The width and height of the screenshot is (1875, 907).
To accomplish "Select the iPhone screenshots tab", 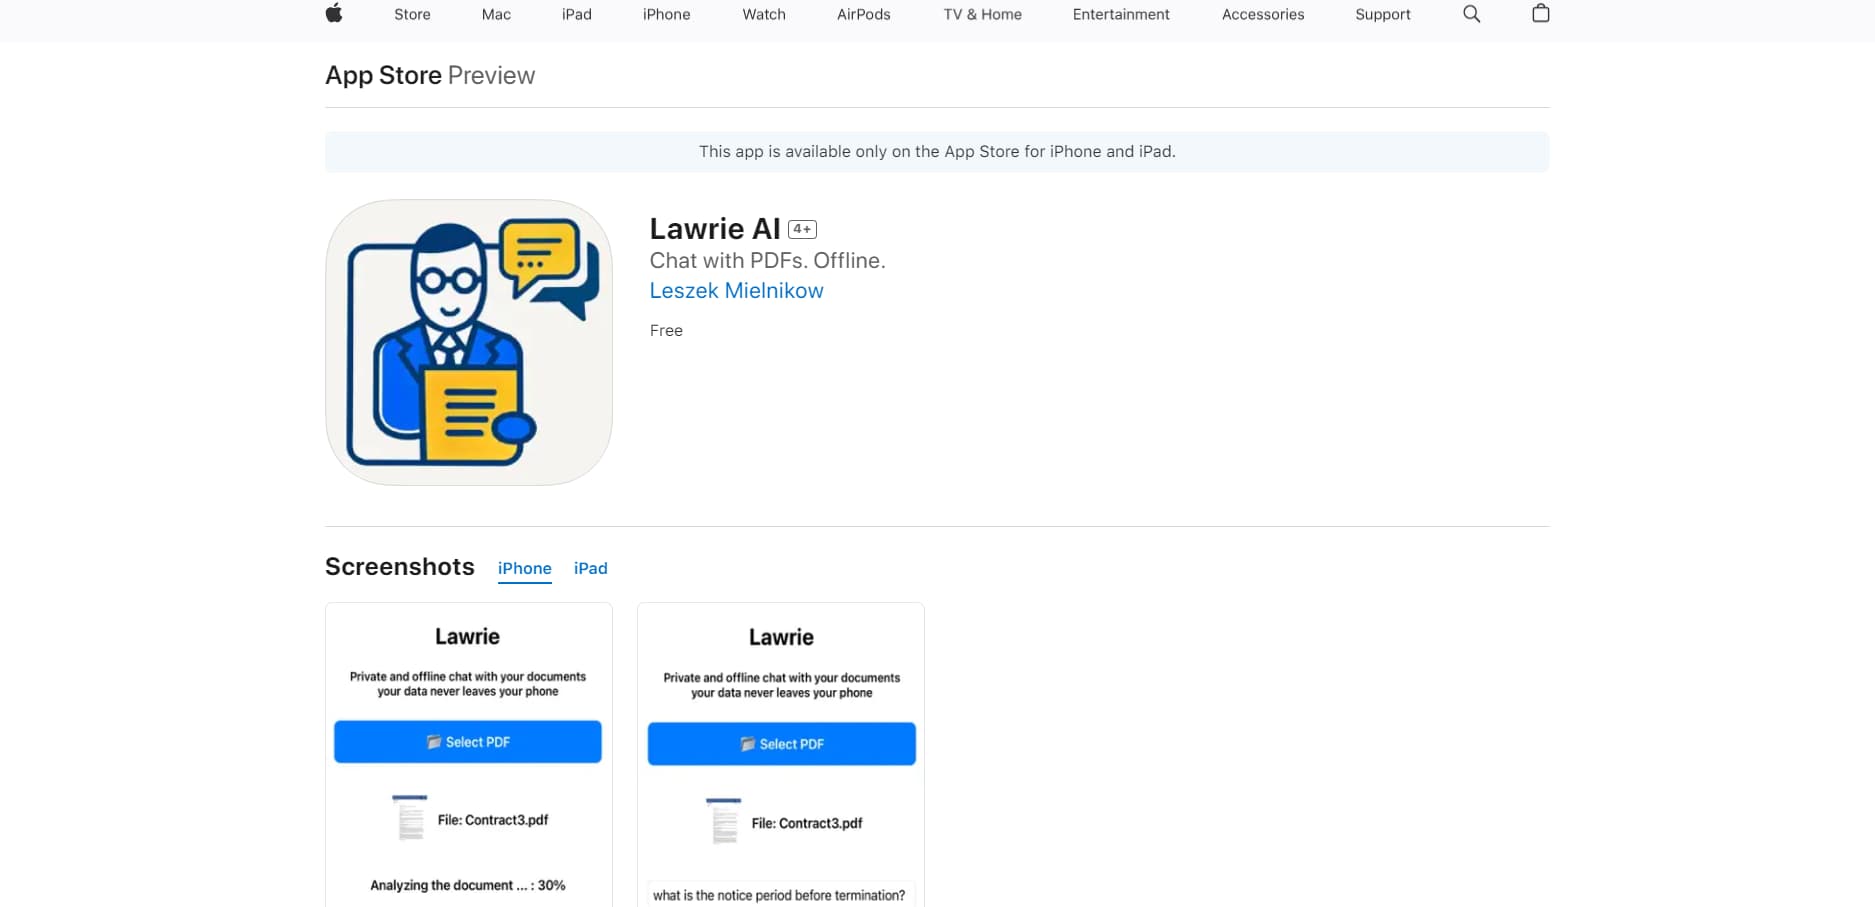I will coord(524,568).
